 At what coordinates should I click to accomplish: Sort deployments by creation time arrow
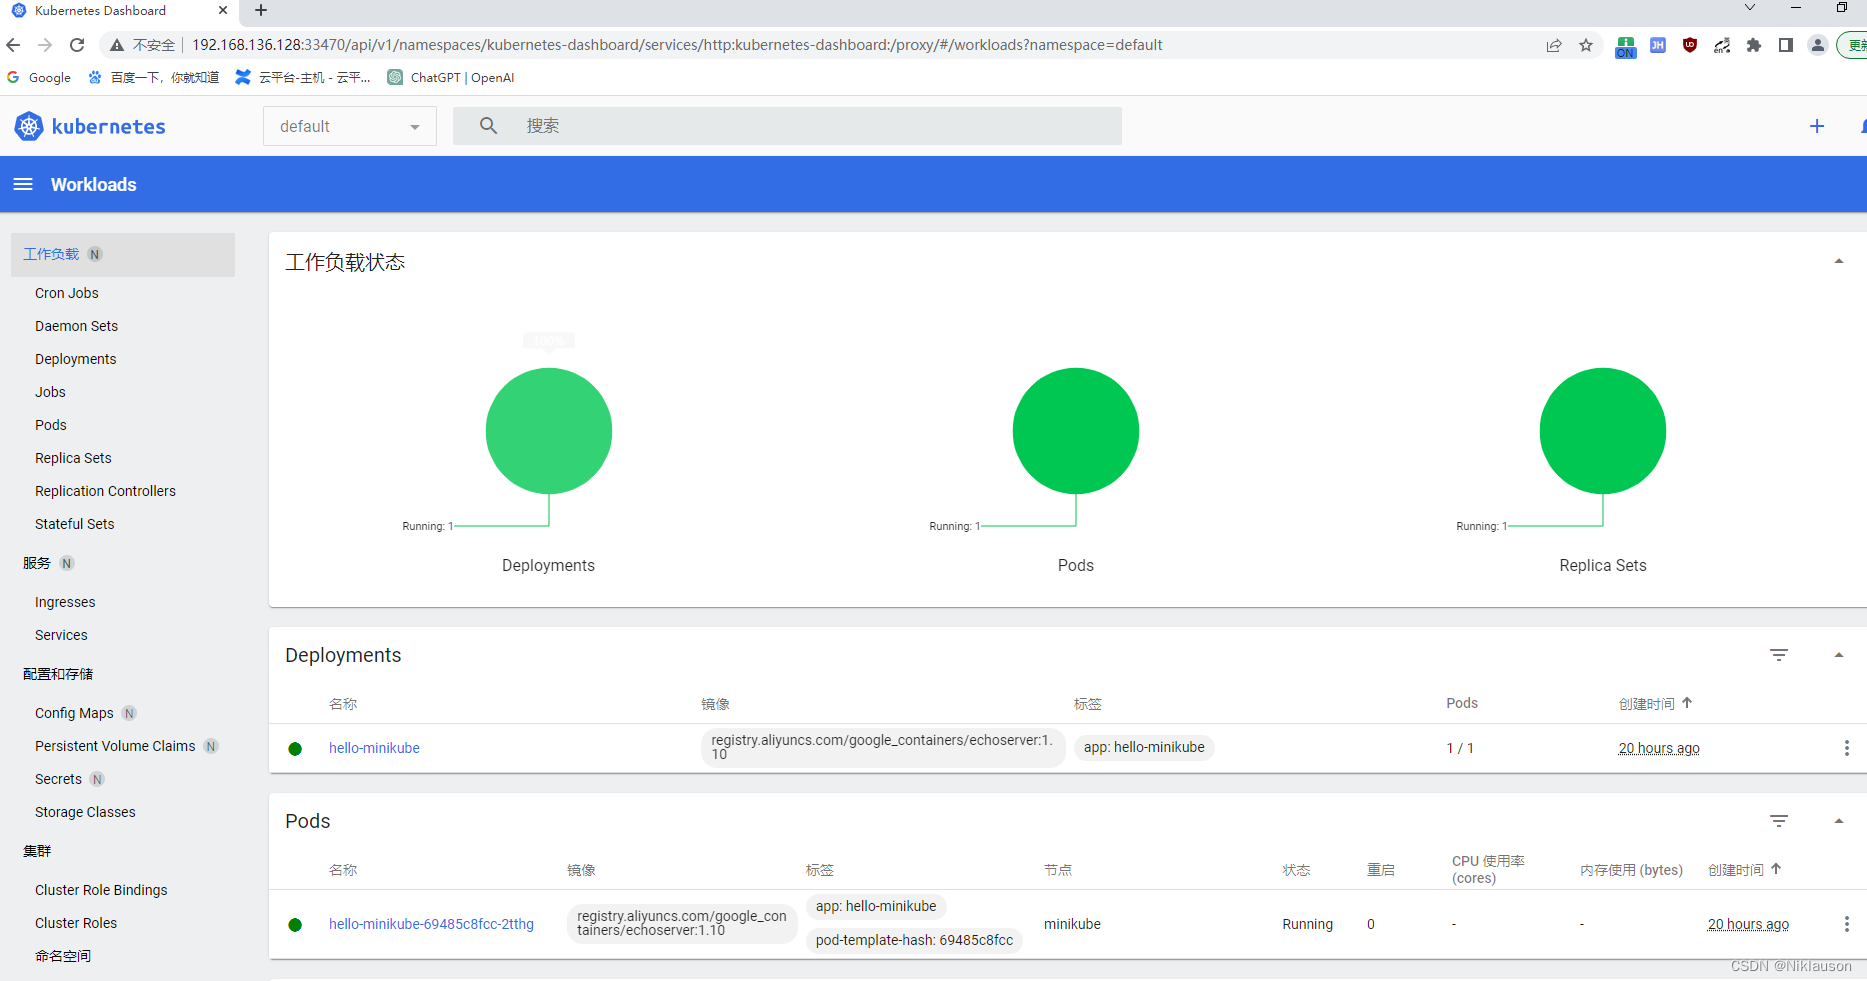click(1687, 703)
